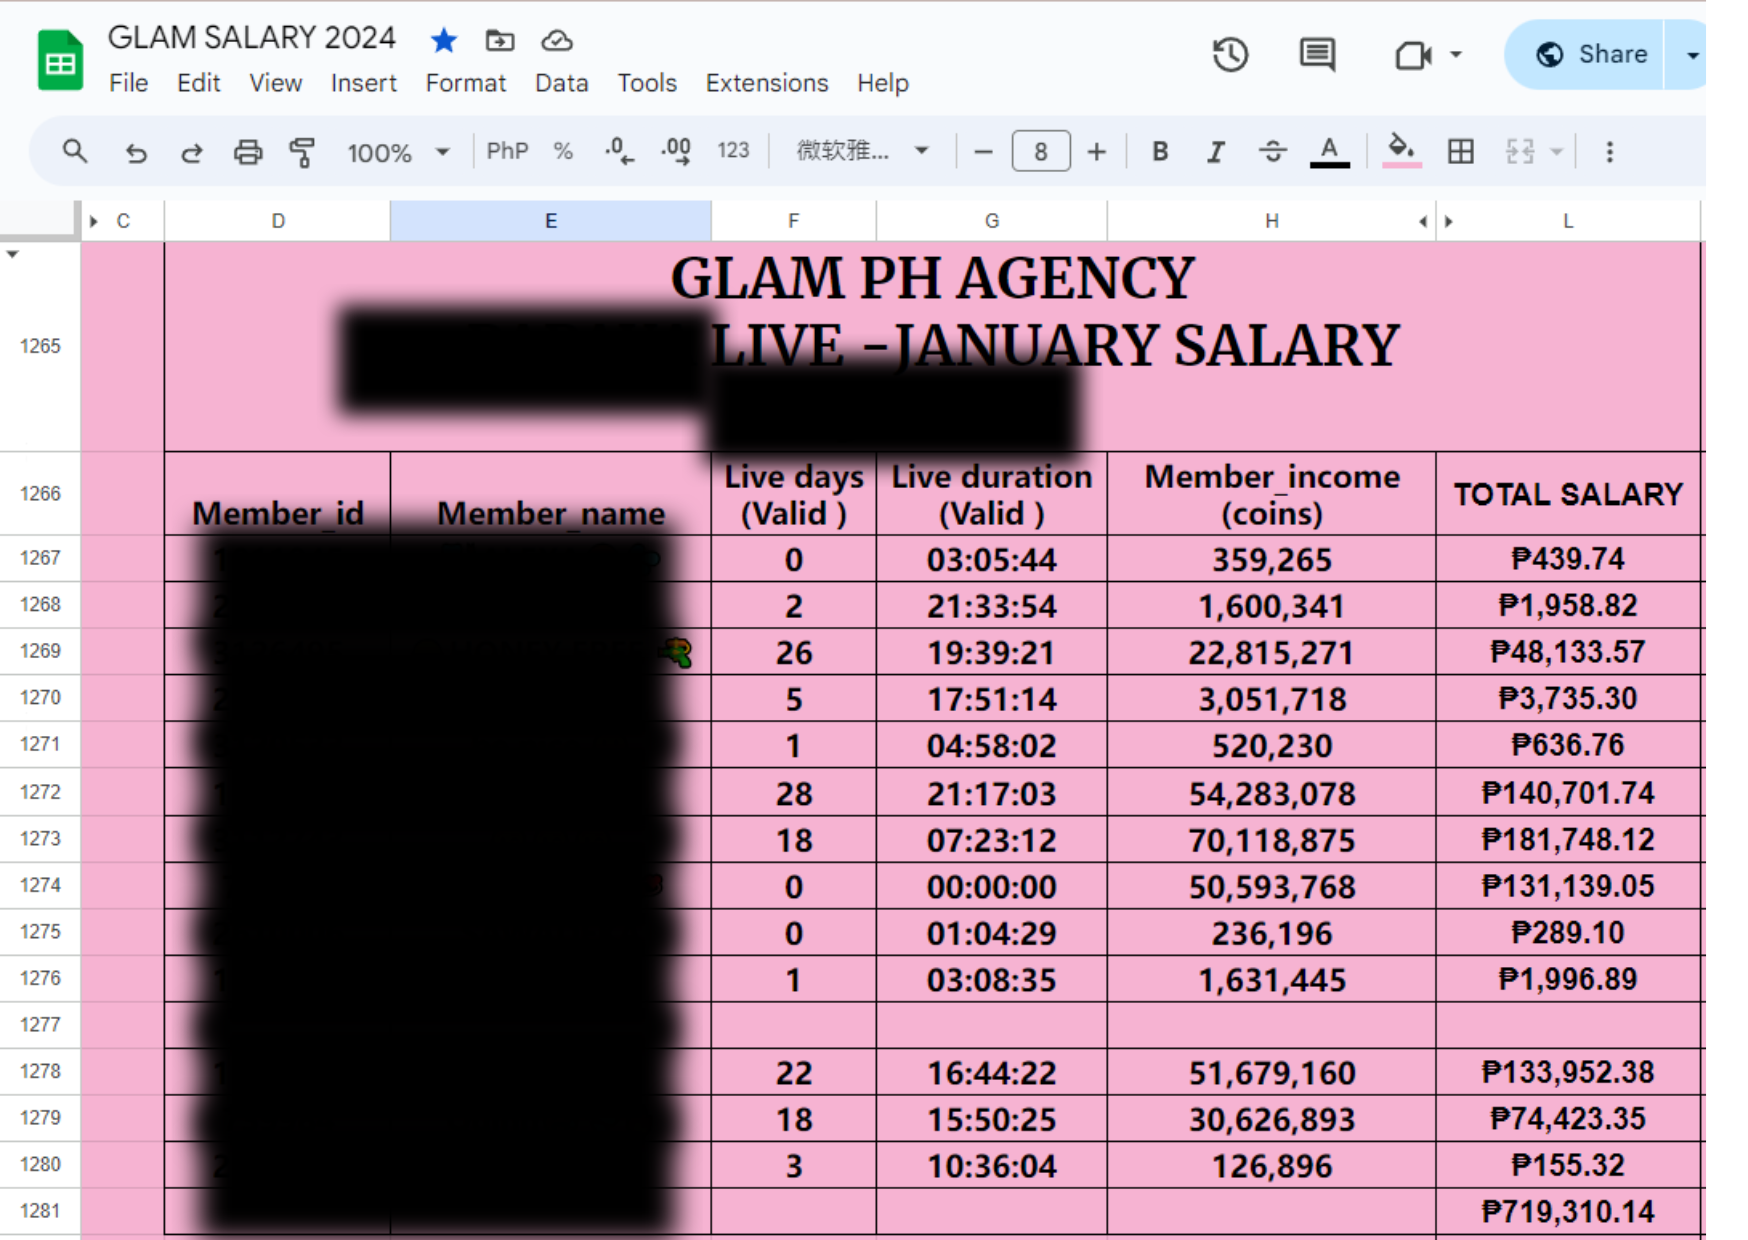Click the font size field showing 8
Viewport: 1748px width, 1240px height.
1041,152
